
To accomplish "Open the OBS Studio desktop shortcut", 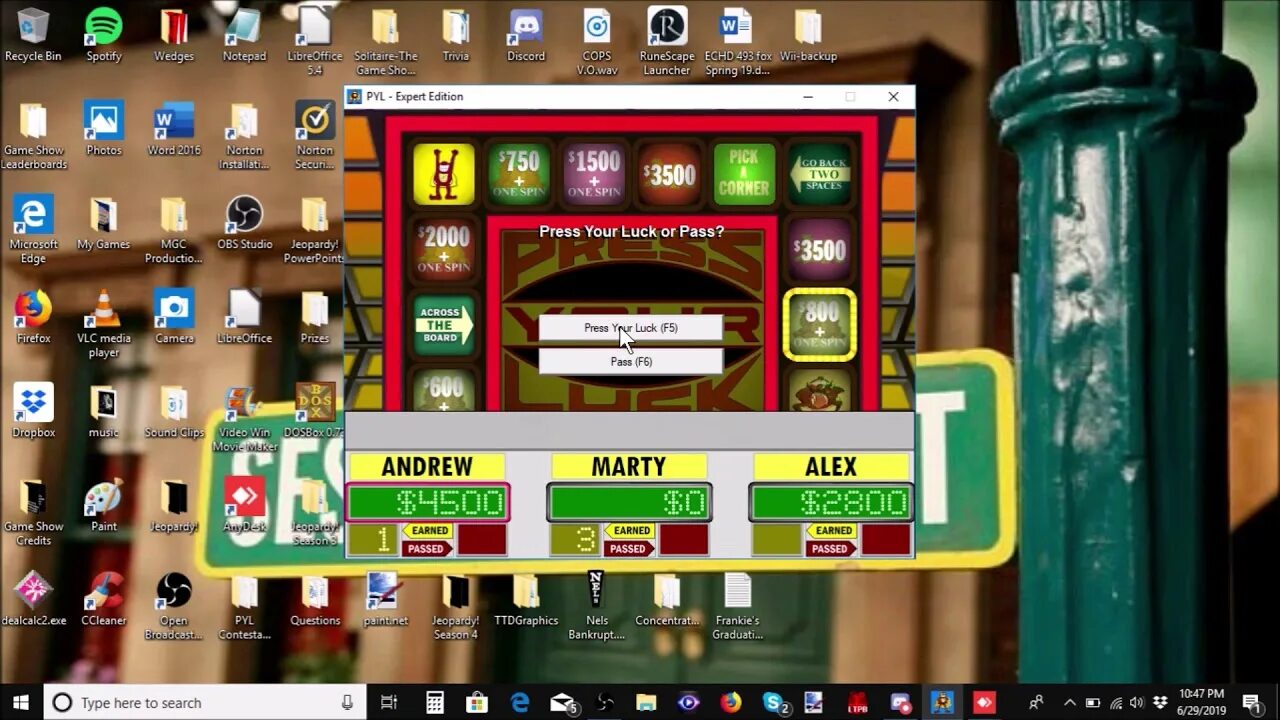I will pyautogui.click(x=244, y=223).
